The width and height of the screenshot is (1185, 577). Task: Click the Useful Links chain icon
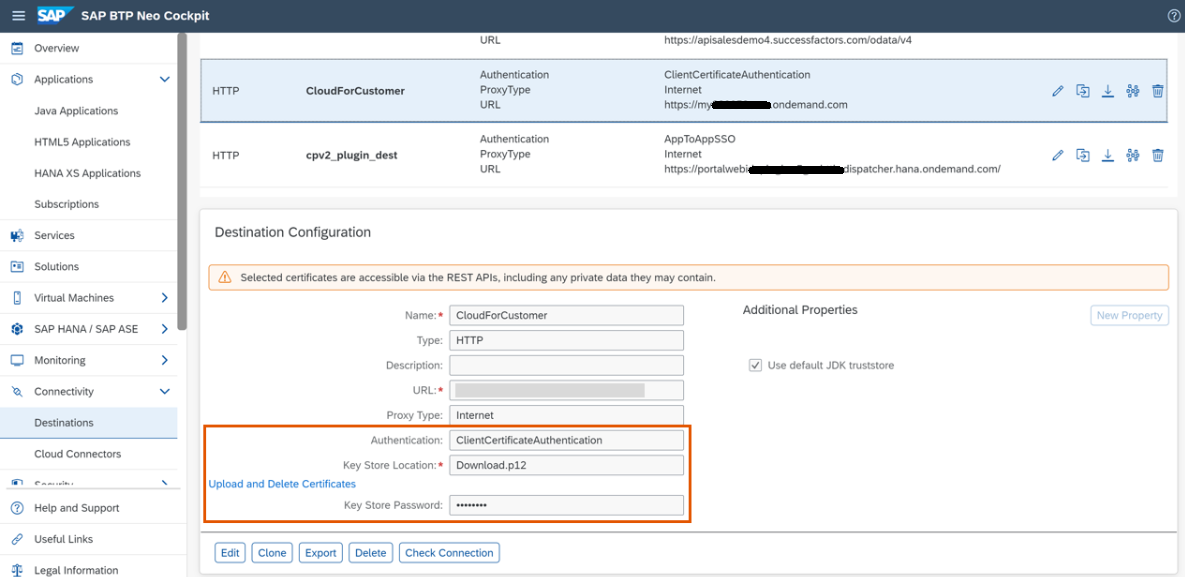click(17, 539)
